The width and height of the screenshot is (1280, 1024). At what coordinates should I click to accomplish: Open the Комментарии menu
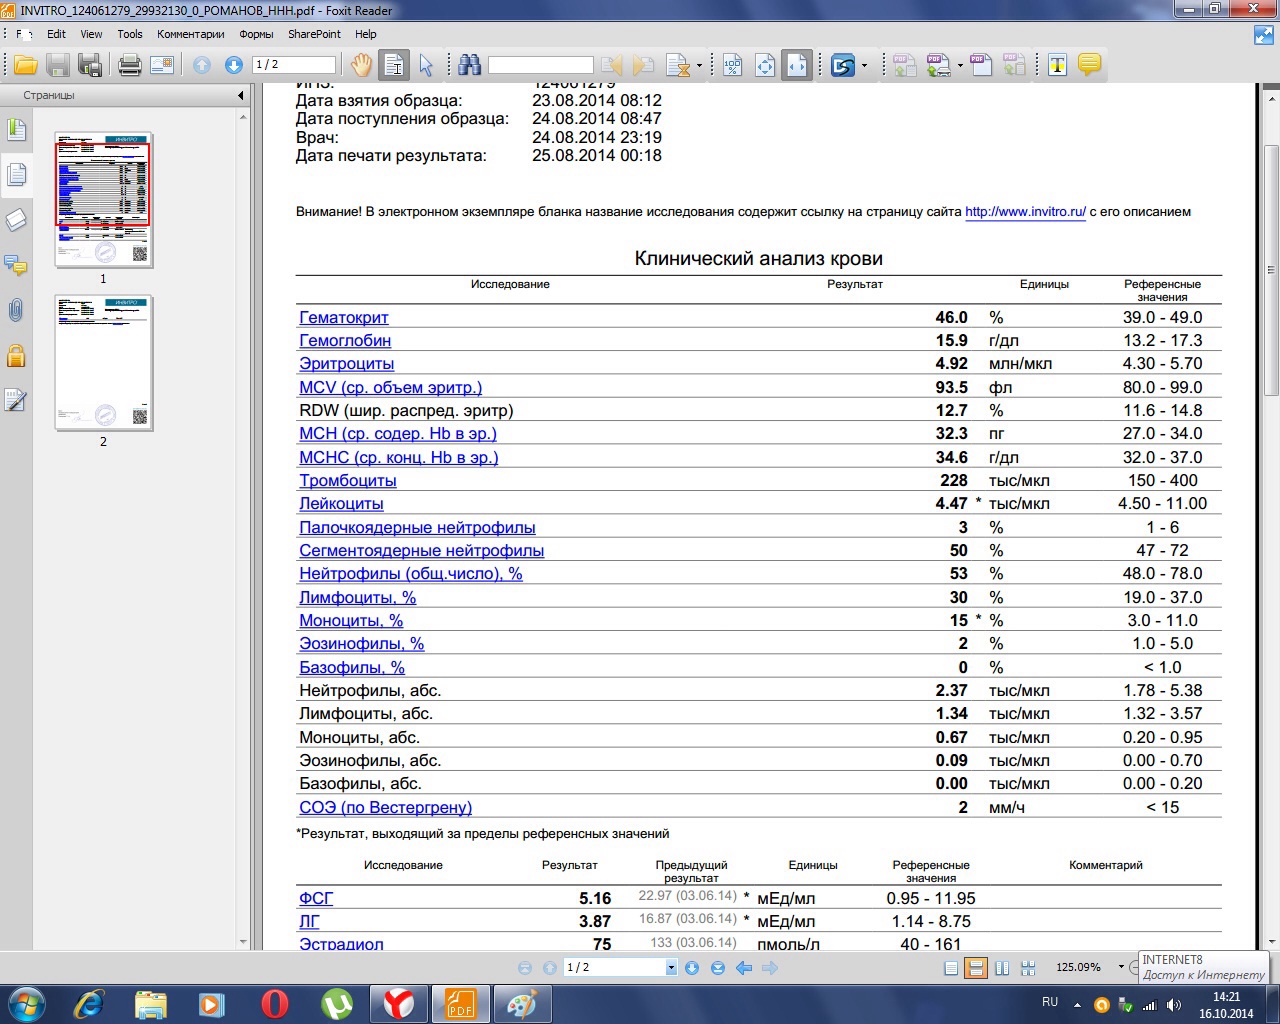190,34
